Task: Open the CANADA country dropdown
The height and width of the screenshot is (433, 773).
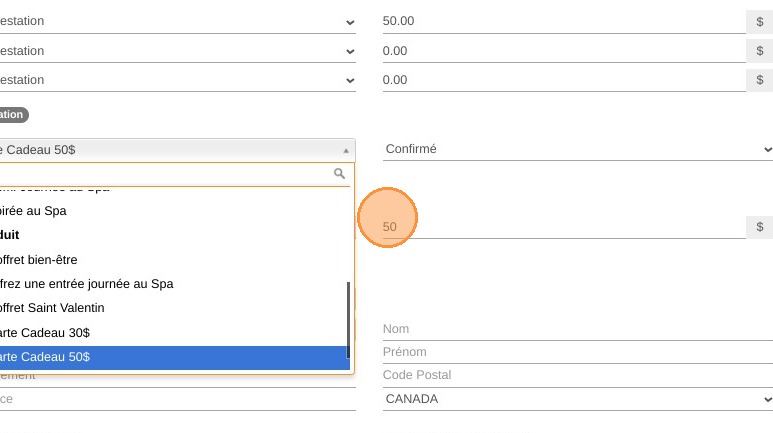Action: (x=578, y=399)
